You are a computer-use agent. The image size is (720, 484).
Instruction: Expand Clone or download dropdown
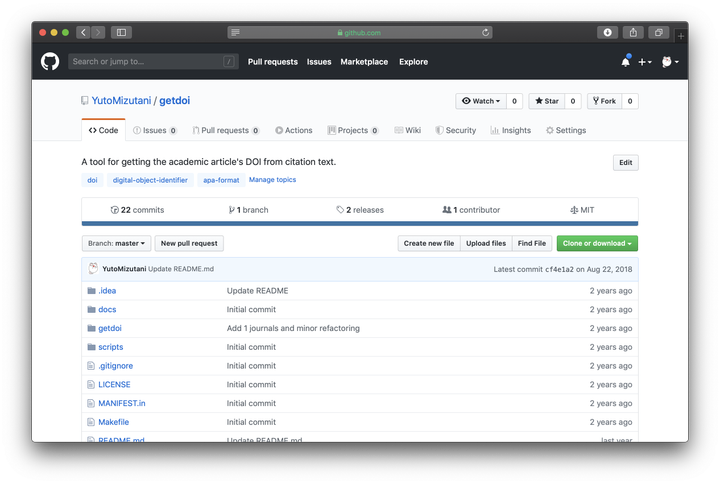point(597,243)
